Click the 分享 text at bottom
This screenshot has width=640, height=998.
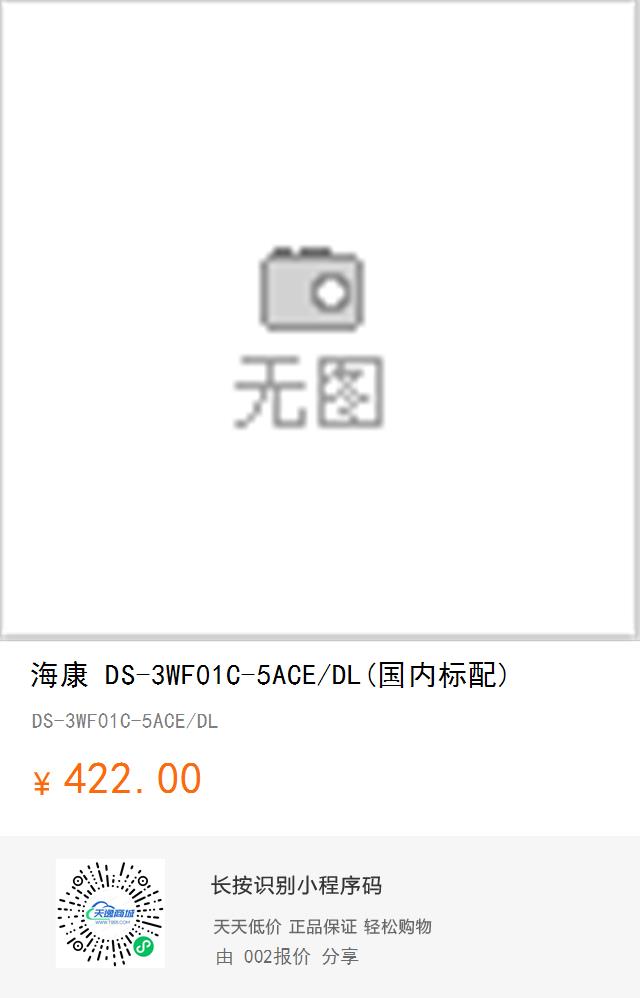point(340,957)
